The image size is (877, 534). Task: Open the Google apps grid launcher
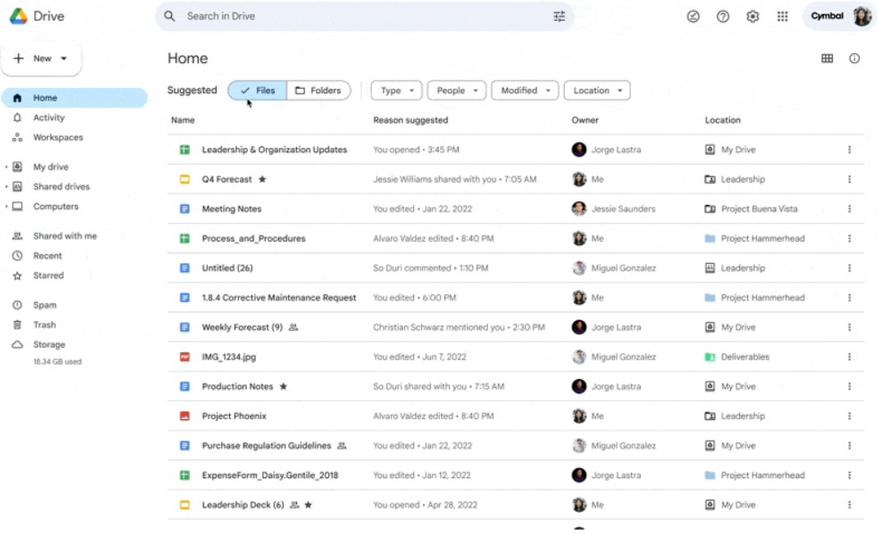point(783,16)
